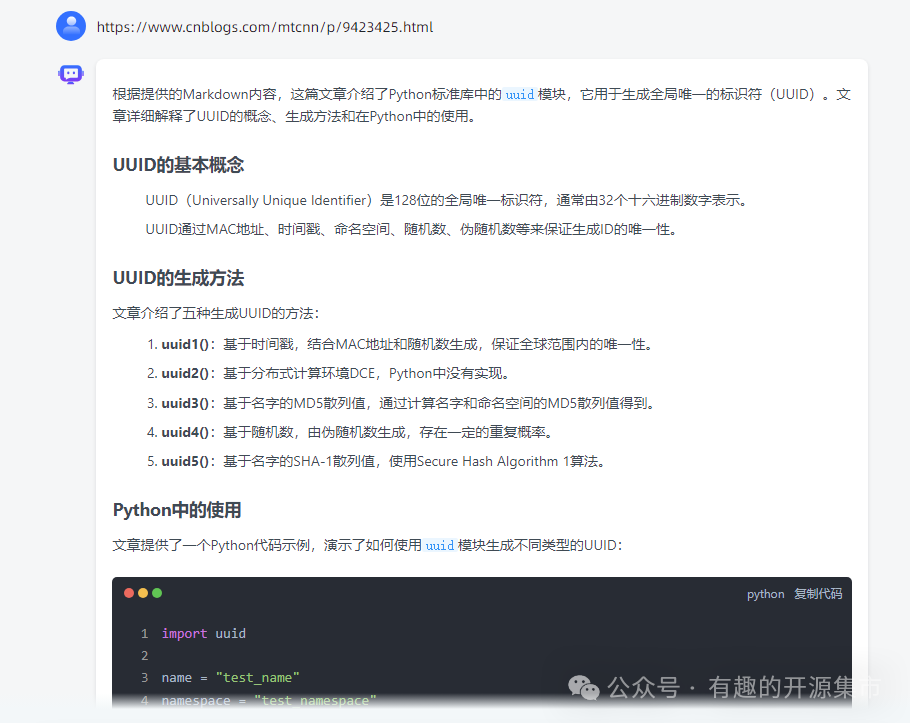Click the purple assistant robot icon
This screenshot has height=723, width=910.
70,74
